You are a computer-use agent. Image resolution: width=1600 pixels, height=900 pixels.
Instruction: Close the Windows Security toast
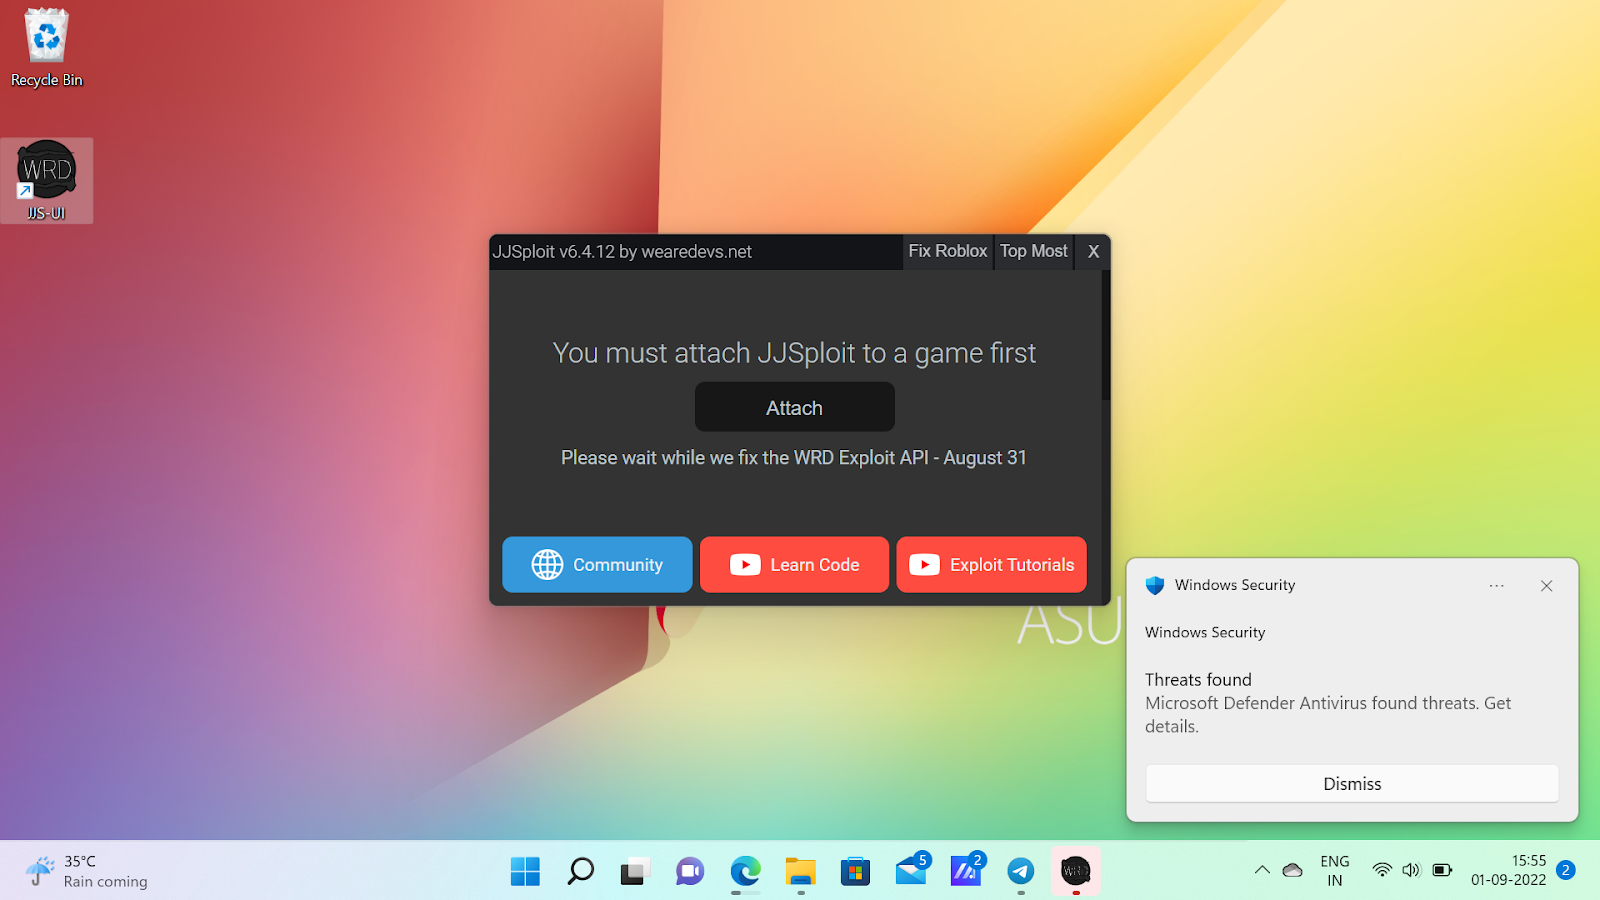click(x=1546, y=586)
